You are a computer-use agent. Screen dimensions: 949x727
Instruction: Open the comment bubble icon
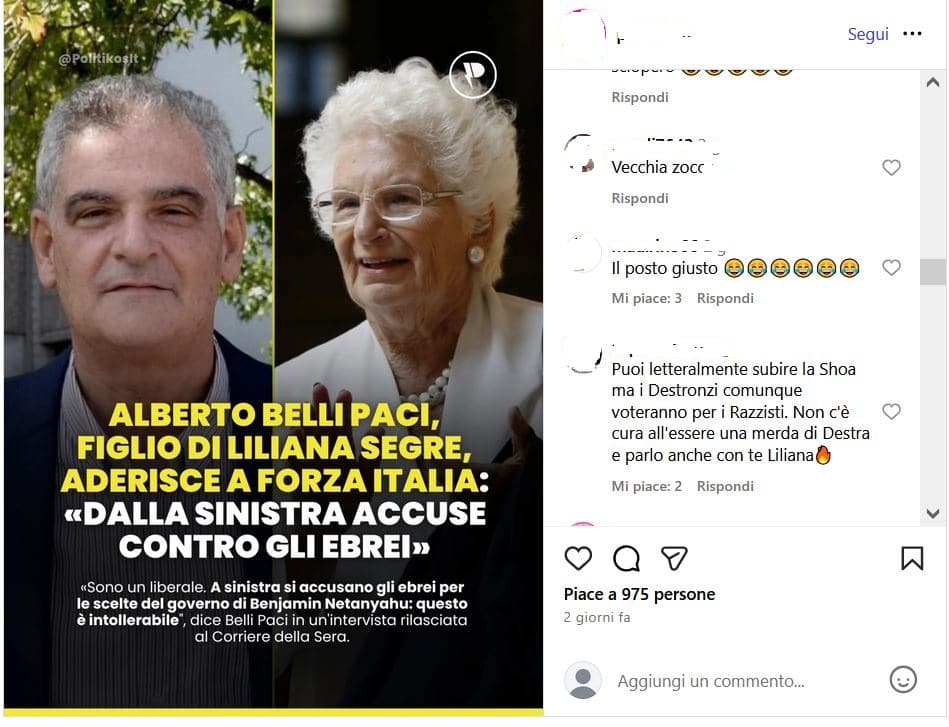coord(626,558)
